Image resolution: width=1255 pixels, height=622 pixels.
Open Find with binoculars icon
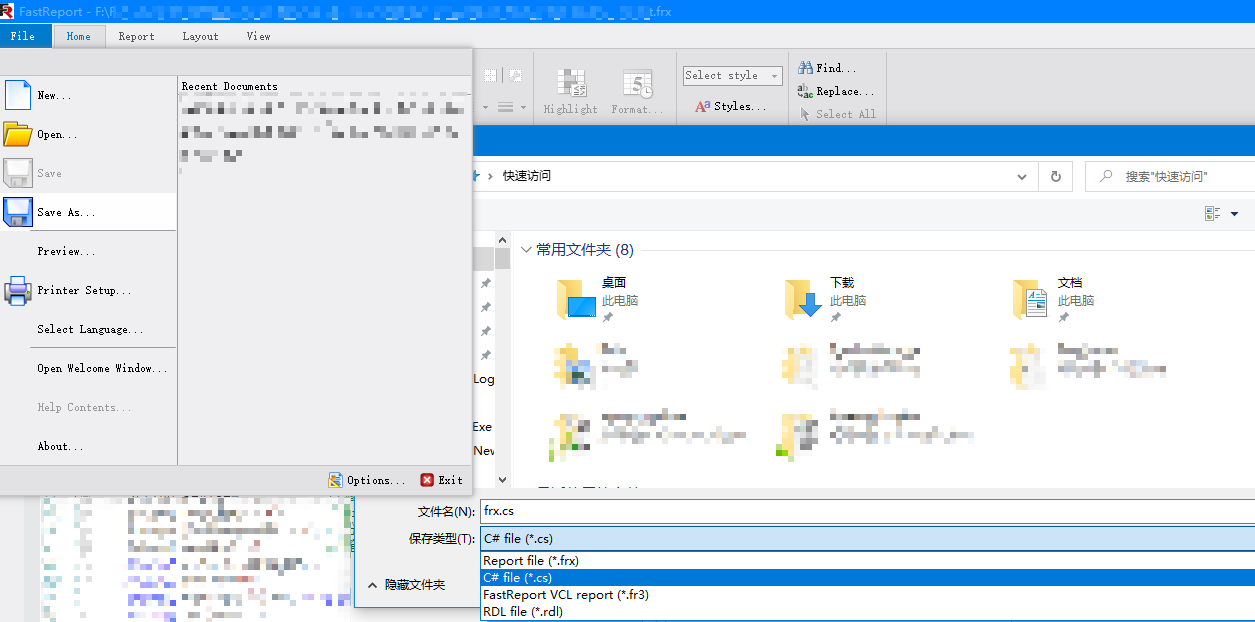[x=805, y=68]
